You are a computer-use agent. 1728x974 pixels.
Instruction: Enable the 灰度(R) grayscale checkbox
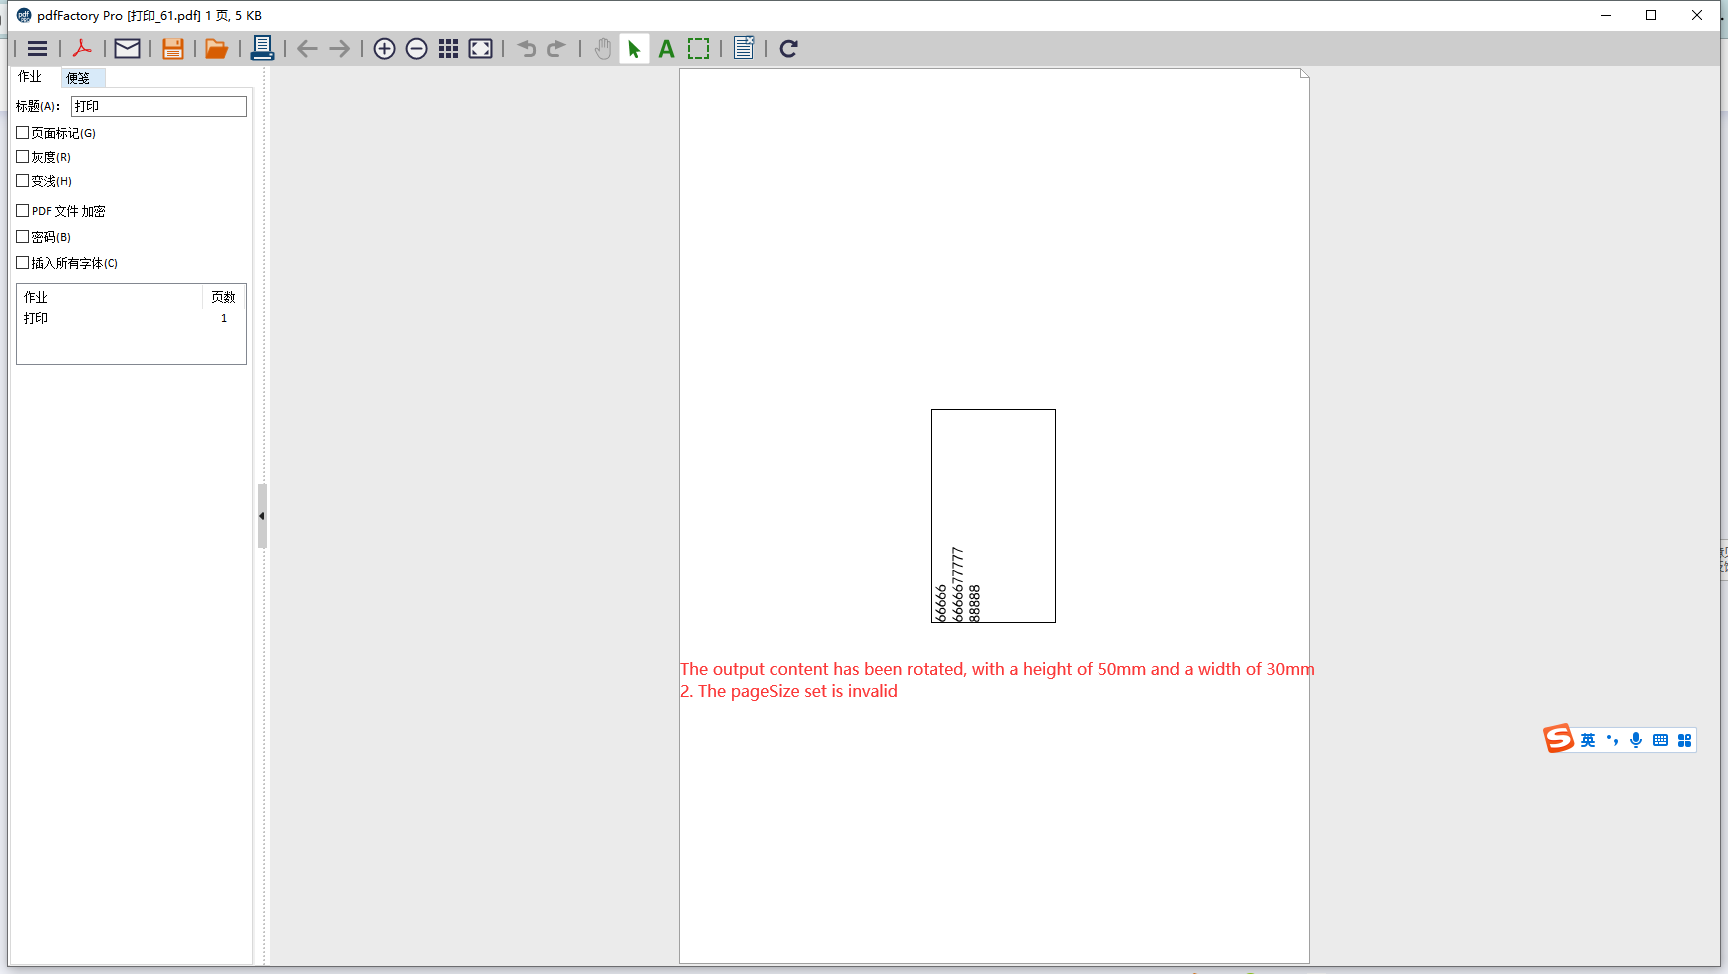point(22,156)
